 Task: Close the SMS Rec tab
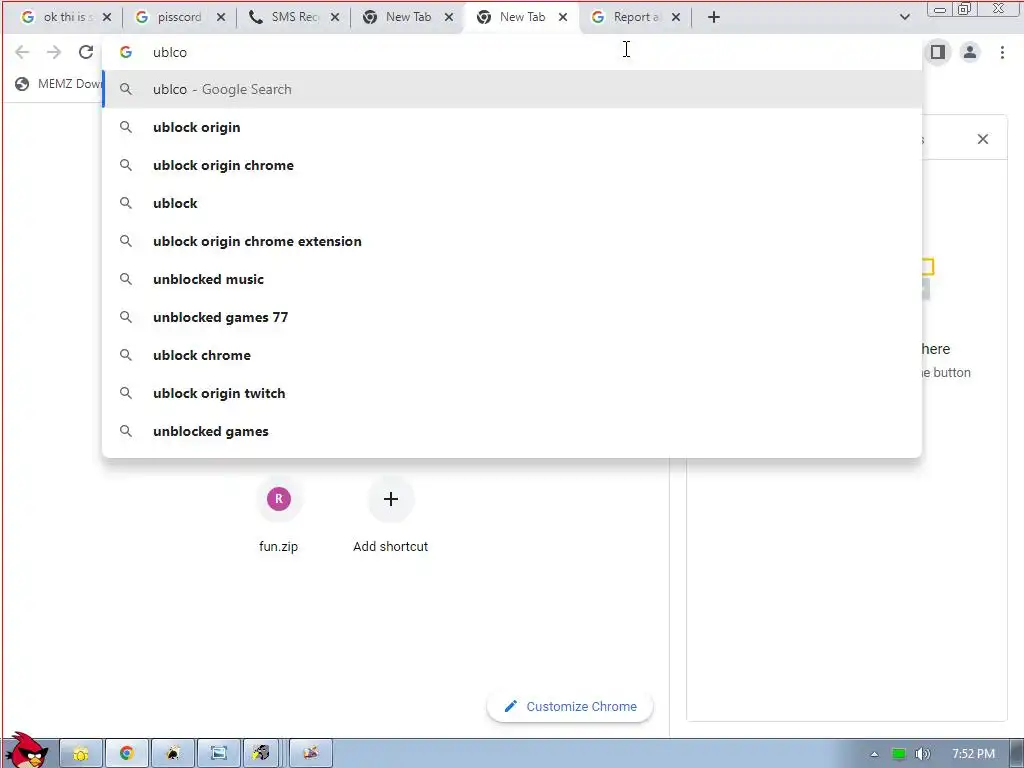tap(335, 18)
